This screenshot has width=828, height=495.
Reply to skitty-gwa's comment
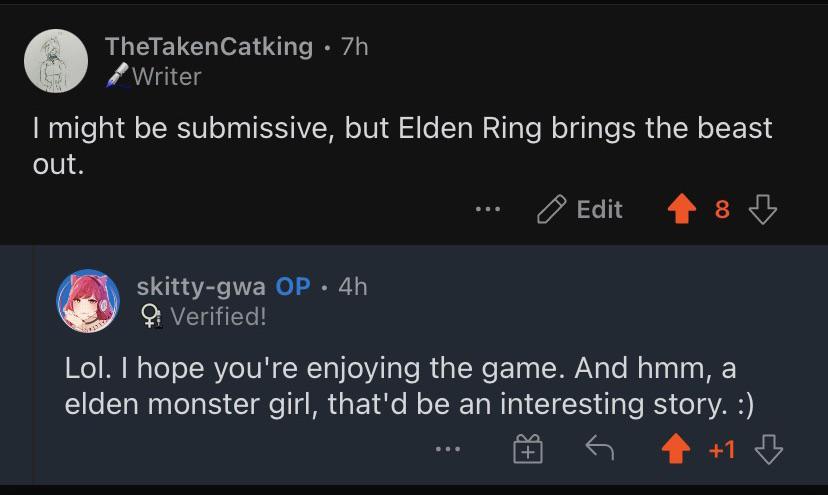pyautogui.click(x=599, y=450)
